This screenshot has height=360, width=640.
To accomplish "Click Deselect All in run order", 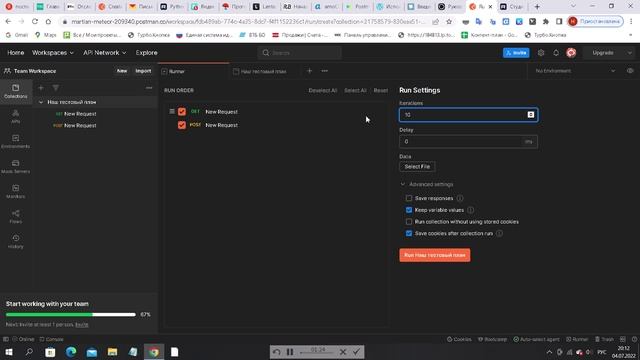I will (x=322, y=90).
